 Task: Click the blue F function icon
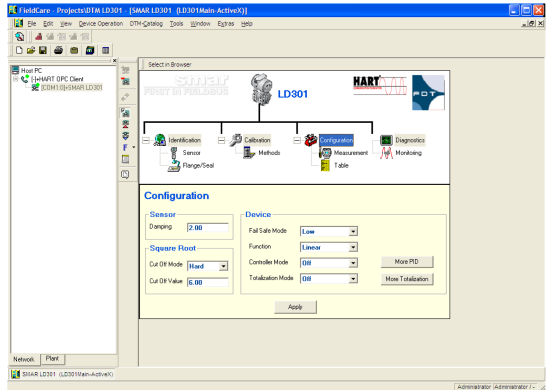[x=125, y=148]
